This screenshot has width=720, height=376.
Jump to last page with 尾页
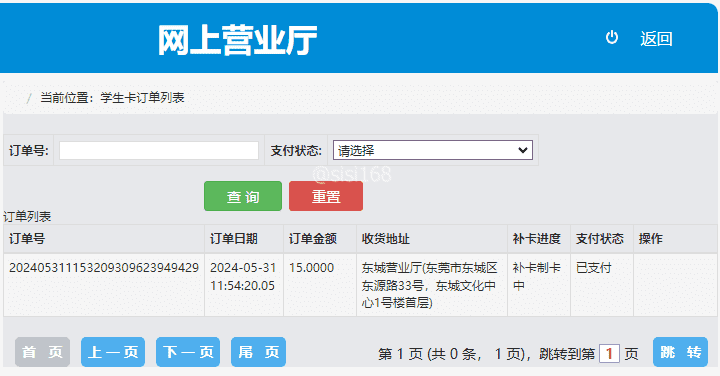tap(259, 352)
